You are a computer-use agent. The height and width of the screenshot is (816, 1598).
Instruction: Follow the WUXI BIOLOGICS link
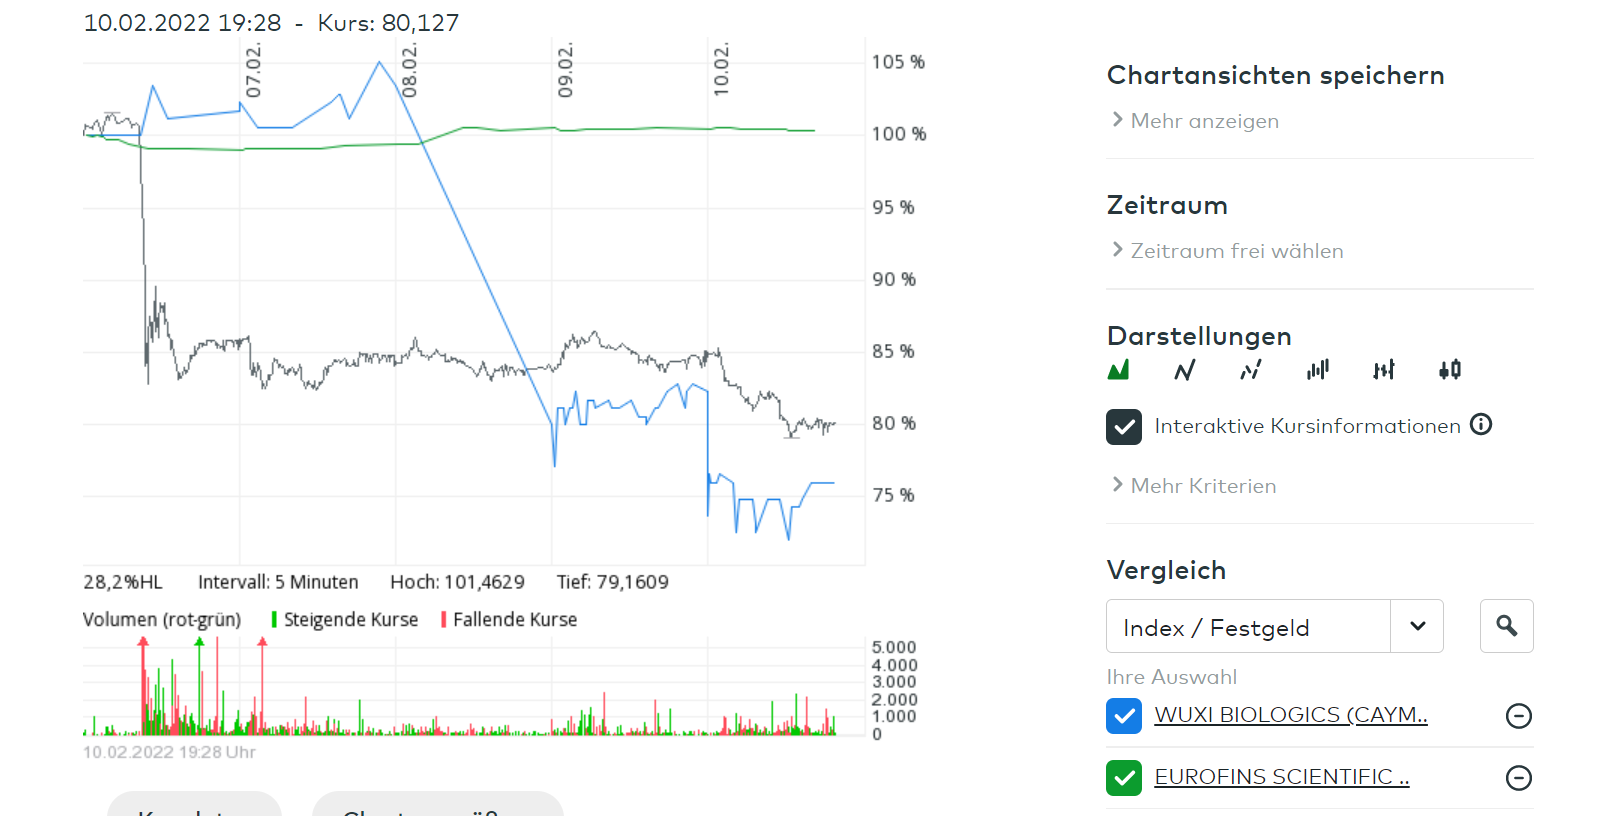coord(1291,716)
